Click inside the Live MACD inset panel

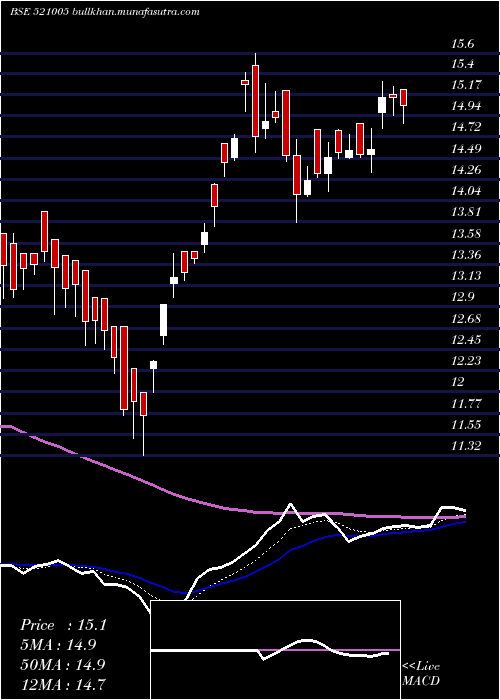[275, 650]
